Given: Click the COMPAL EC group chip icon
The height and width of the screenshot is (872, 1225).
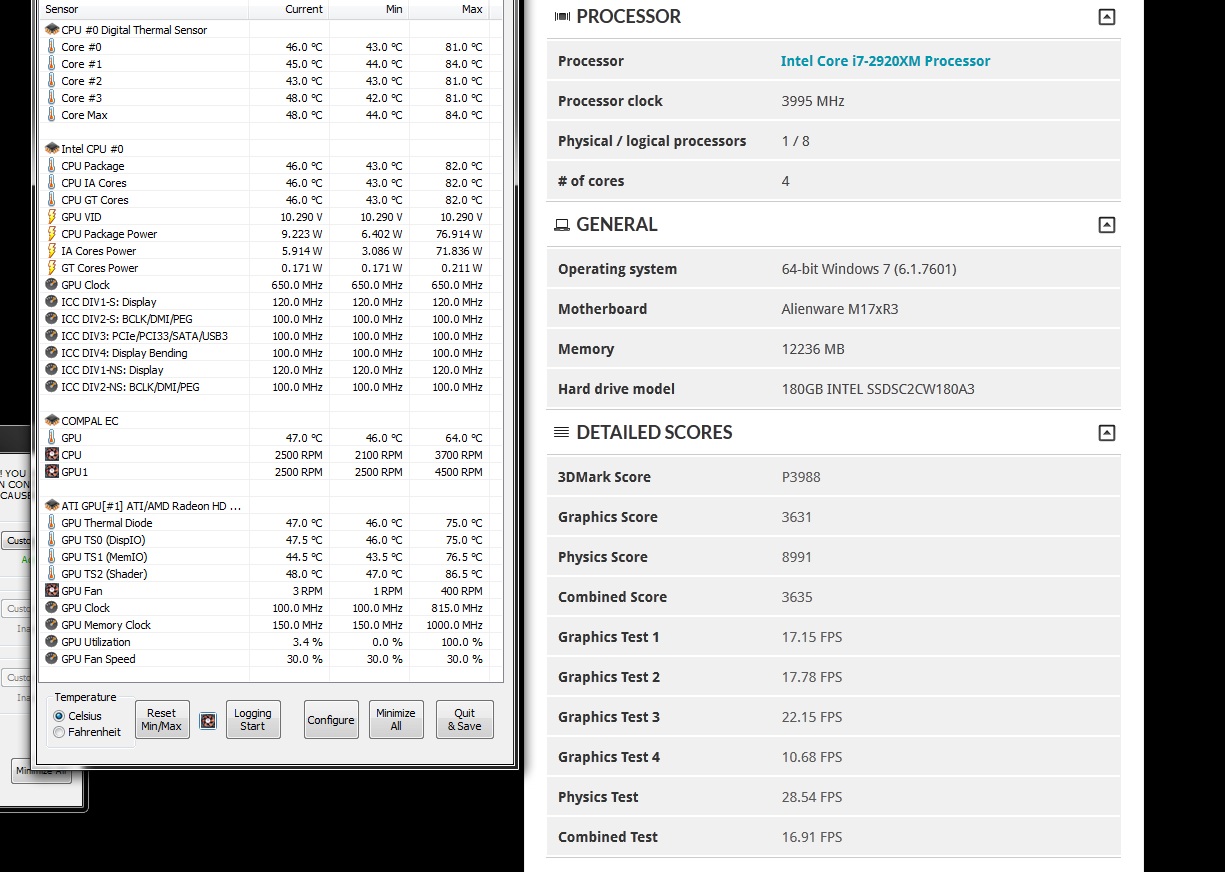Looking at the screenshot, I should [x=52, y=421].
